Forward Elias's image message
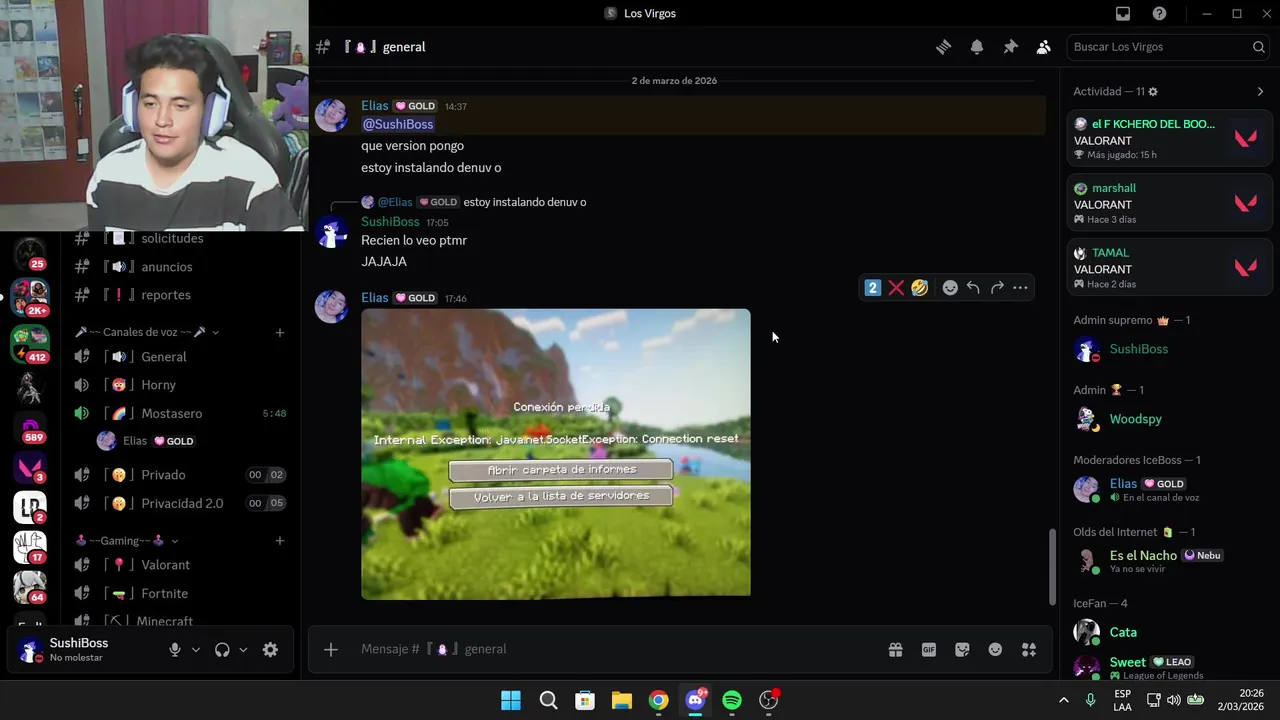 (997, 288)
